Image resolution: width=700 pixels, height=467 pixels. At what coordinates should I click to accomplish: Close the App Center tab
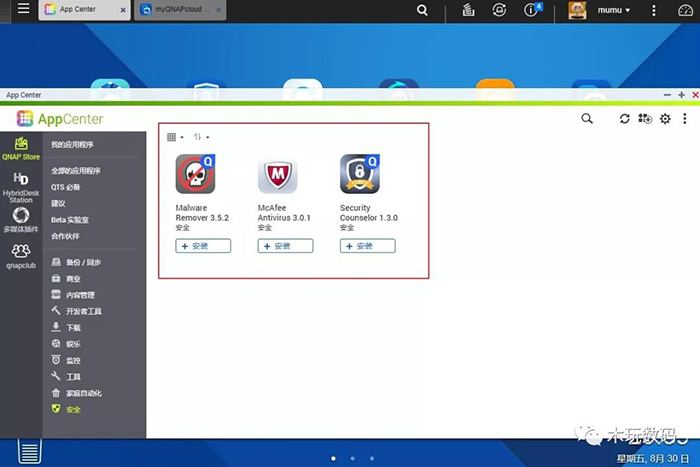pyautogui.click(x=123, y=10)
